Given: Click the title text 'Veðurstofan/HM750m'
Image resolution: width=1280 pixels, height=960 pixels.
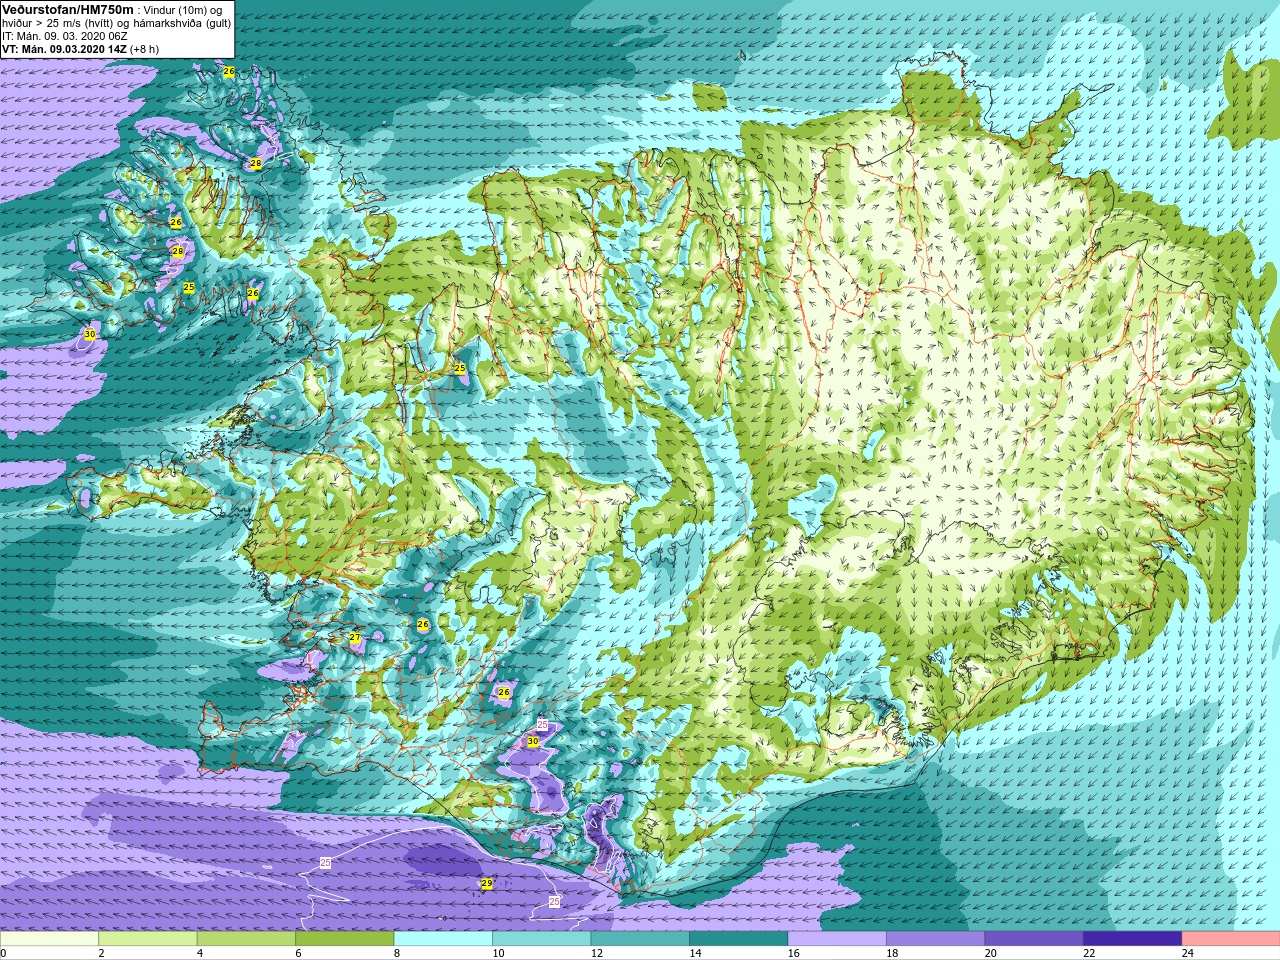Looking at the screenshot, I should tap(68, 9).
